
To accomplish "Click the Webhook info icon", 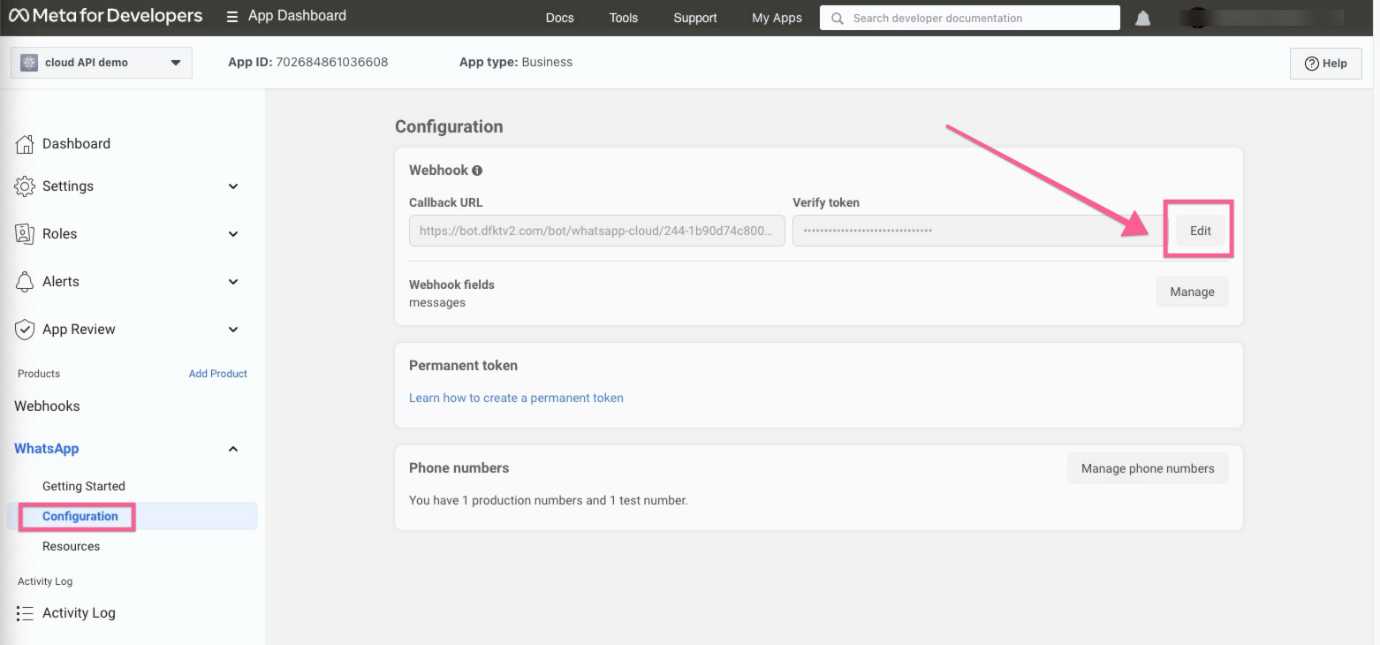I will (x=477, y=171).
